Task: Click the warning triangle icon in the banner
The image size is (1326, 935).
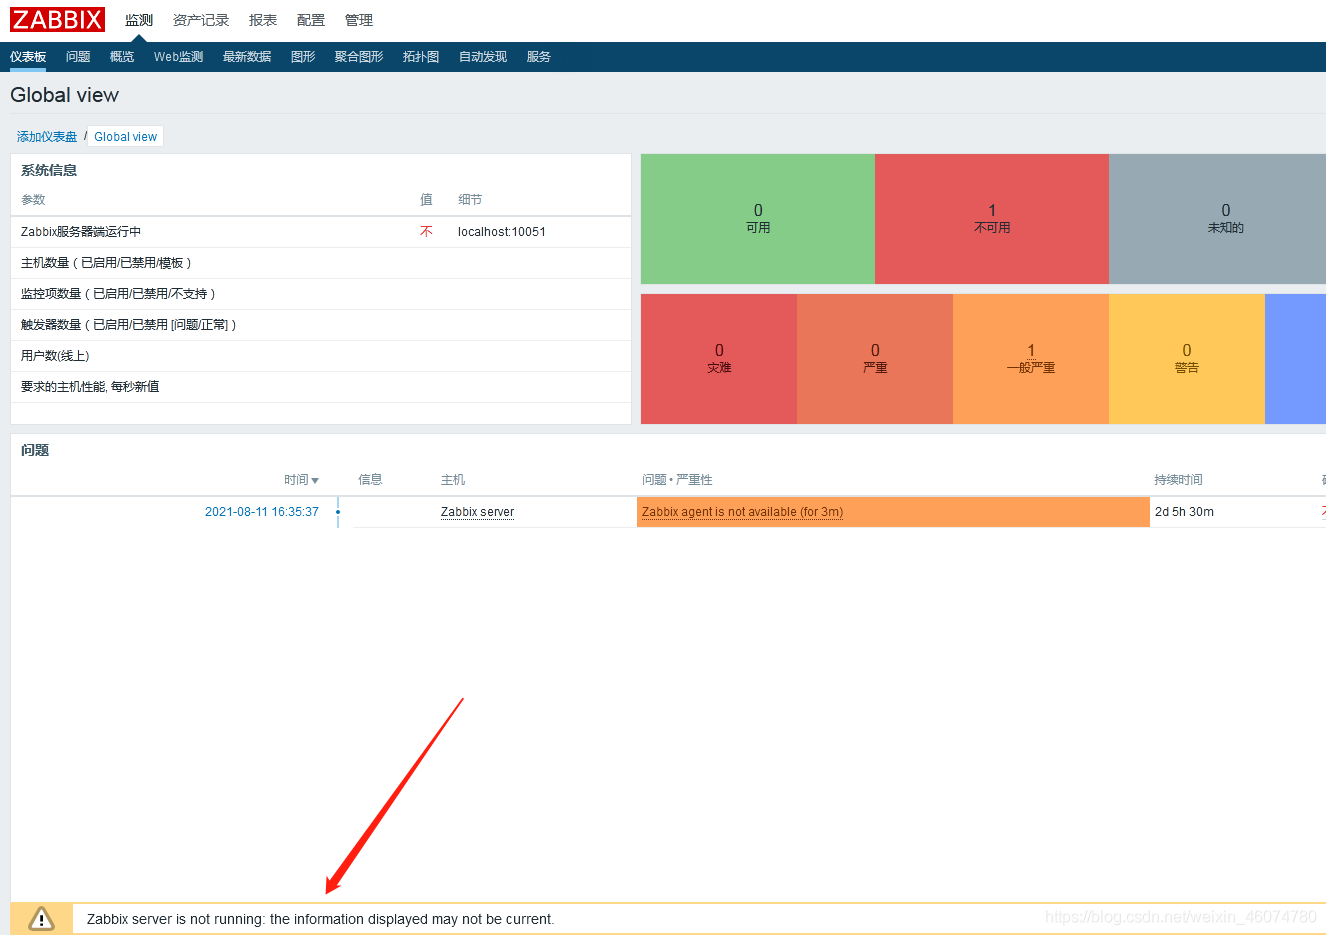Action: [41, 918]
